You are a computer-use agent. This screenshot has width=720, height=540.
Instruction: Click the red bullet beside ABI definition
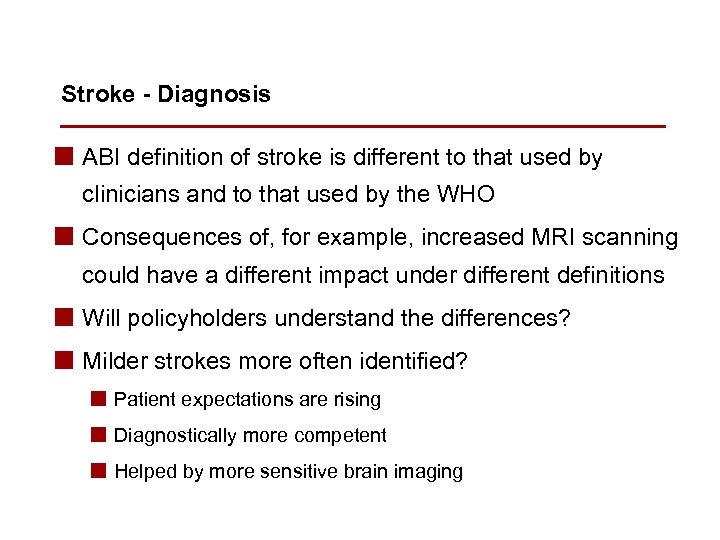point(67,156)
